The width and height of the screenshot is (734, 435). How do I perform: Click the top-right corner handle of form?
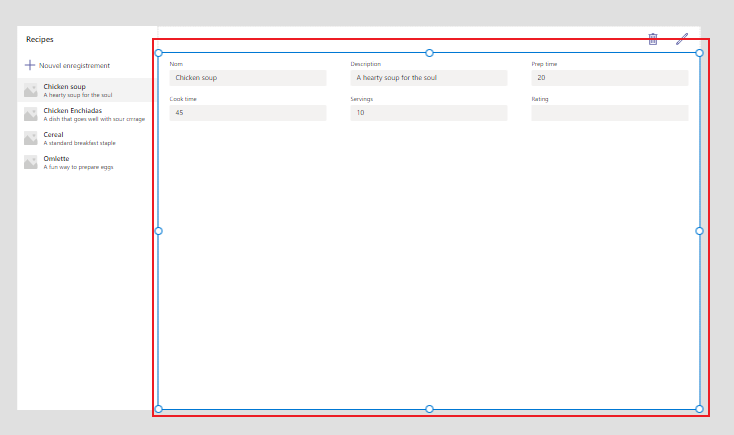click(699, 53)
